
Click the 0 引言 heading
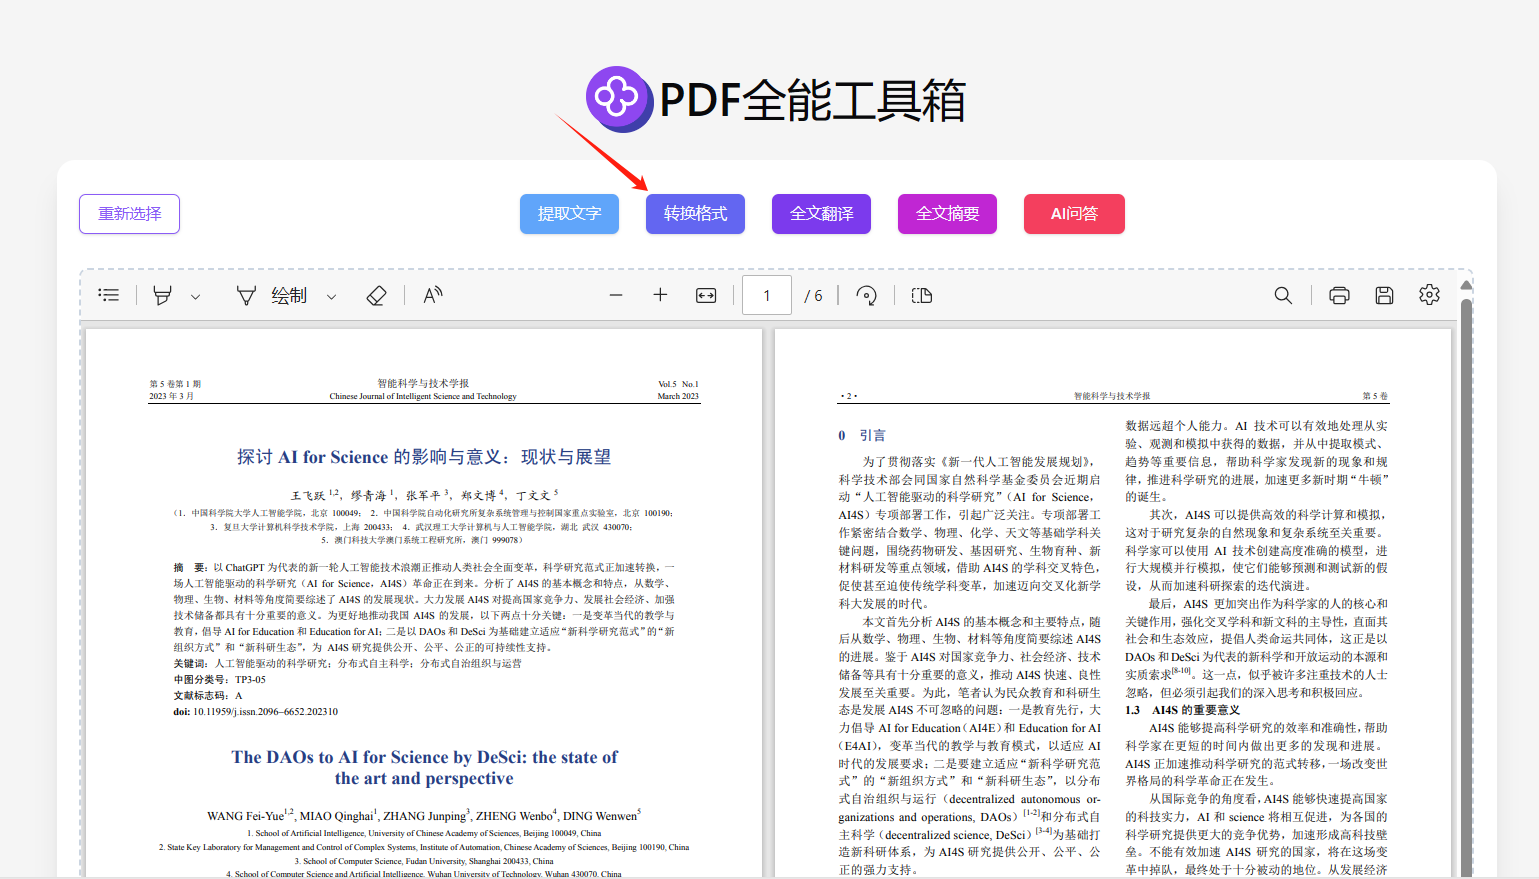(862, 435)
